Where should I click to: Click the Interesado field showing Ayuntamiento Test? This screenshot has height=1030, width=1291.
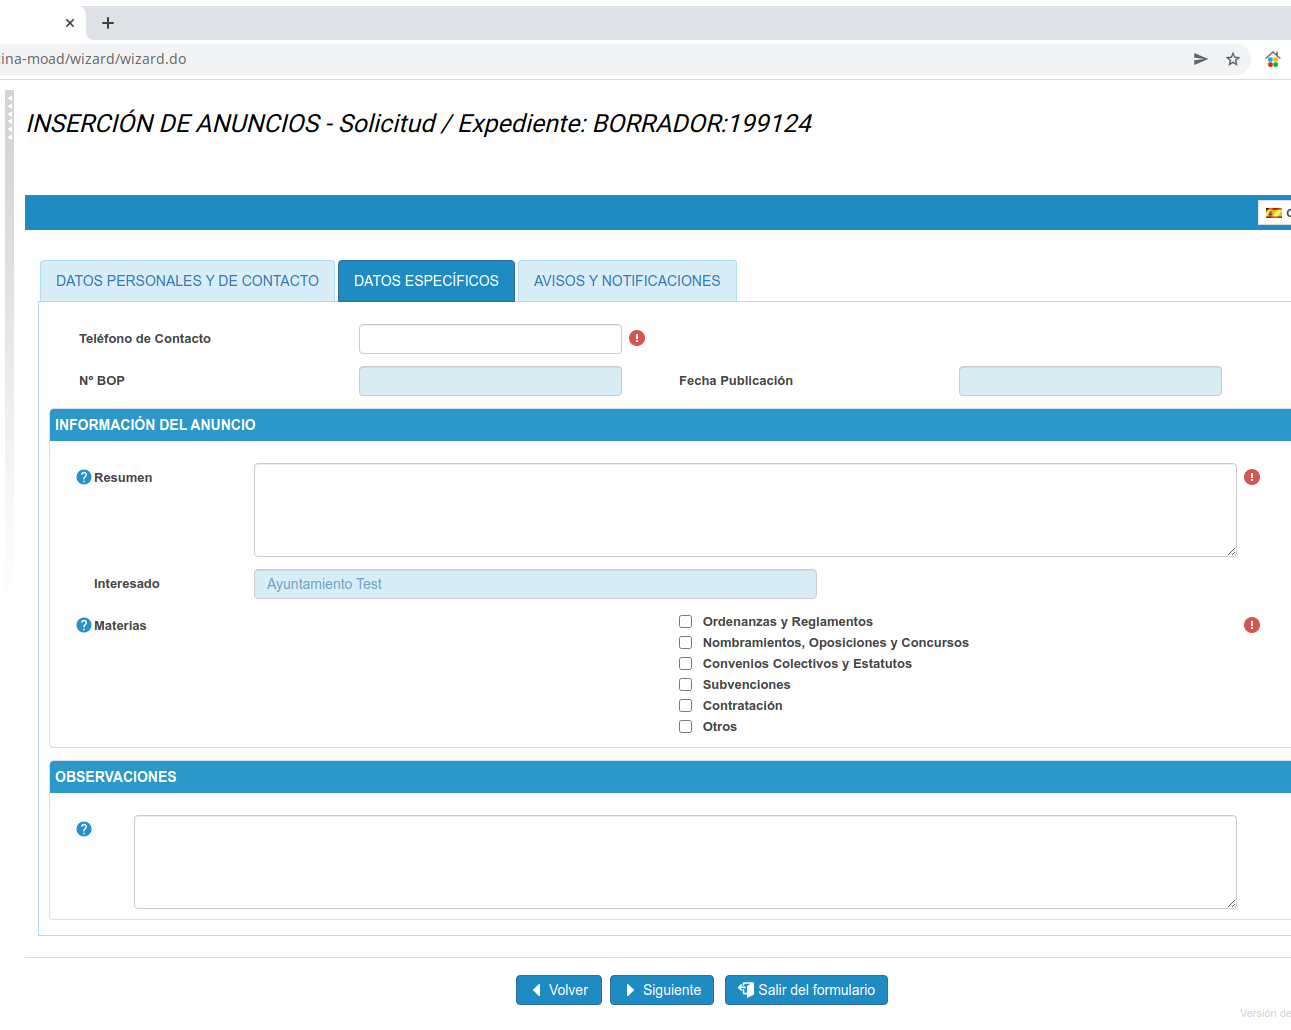click(x=535, y=584)
